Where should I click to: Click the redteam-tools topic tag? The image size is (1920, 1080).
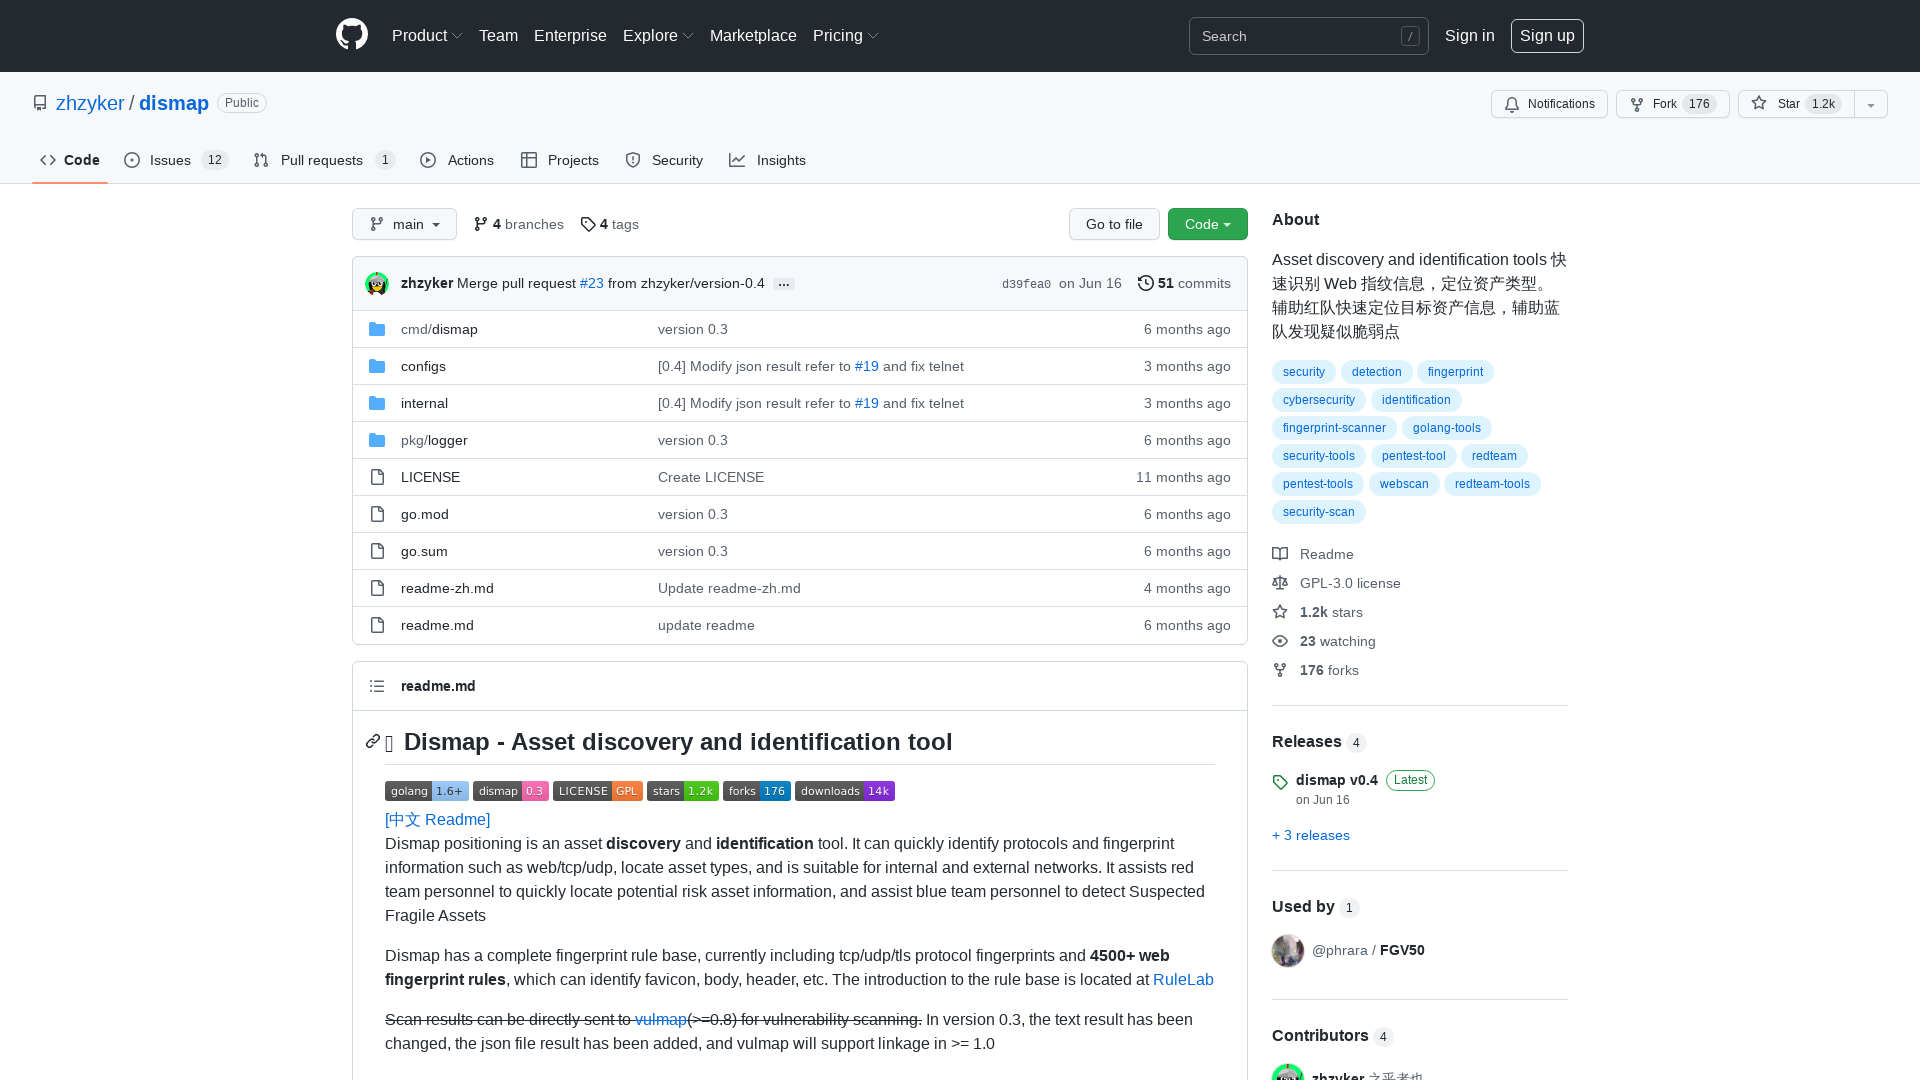[x=1492, y=484]
